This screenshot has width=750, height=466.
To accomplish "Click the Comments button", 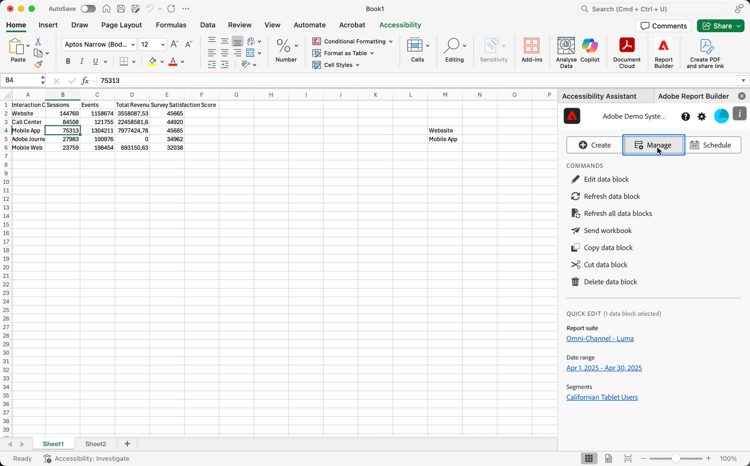I will click(663, 26).
